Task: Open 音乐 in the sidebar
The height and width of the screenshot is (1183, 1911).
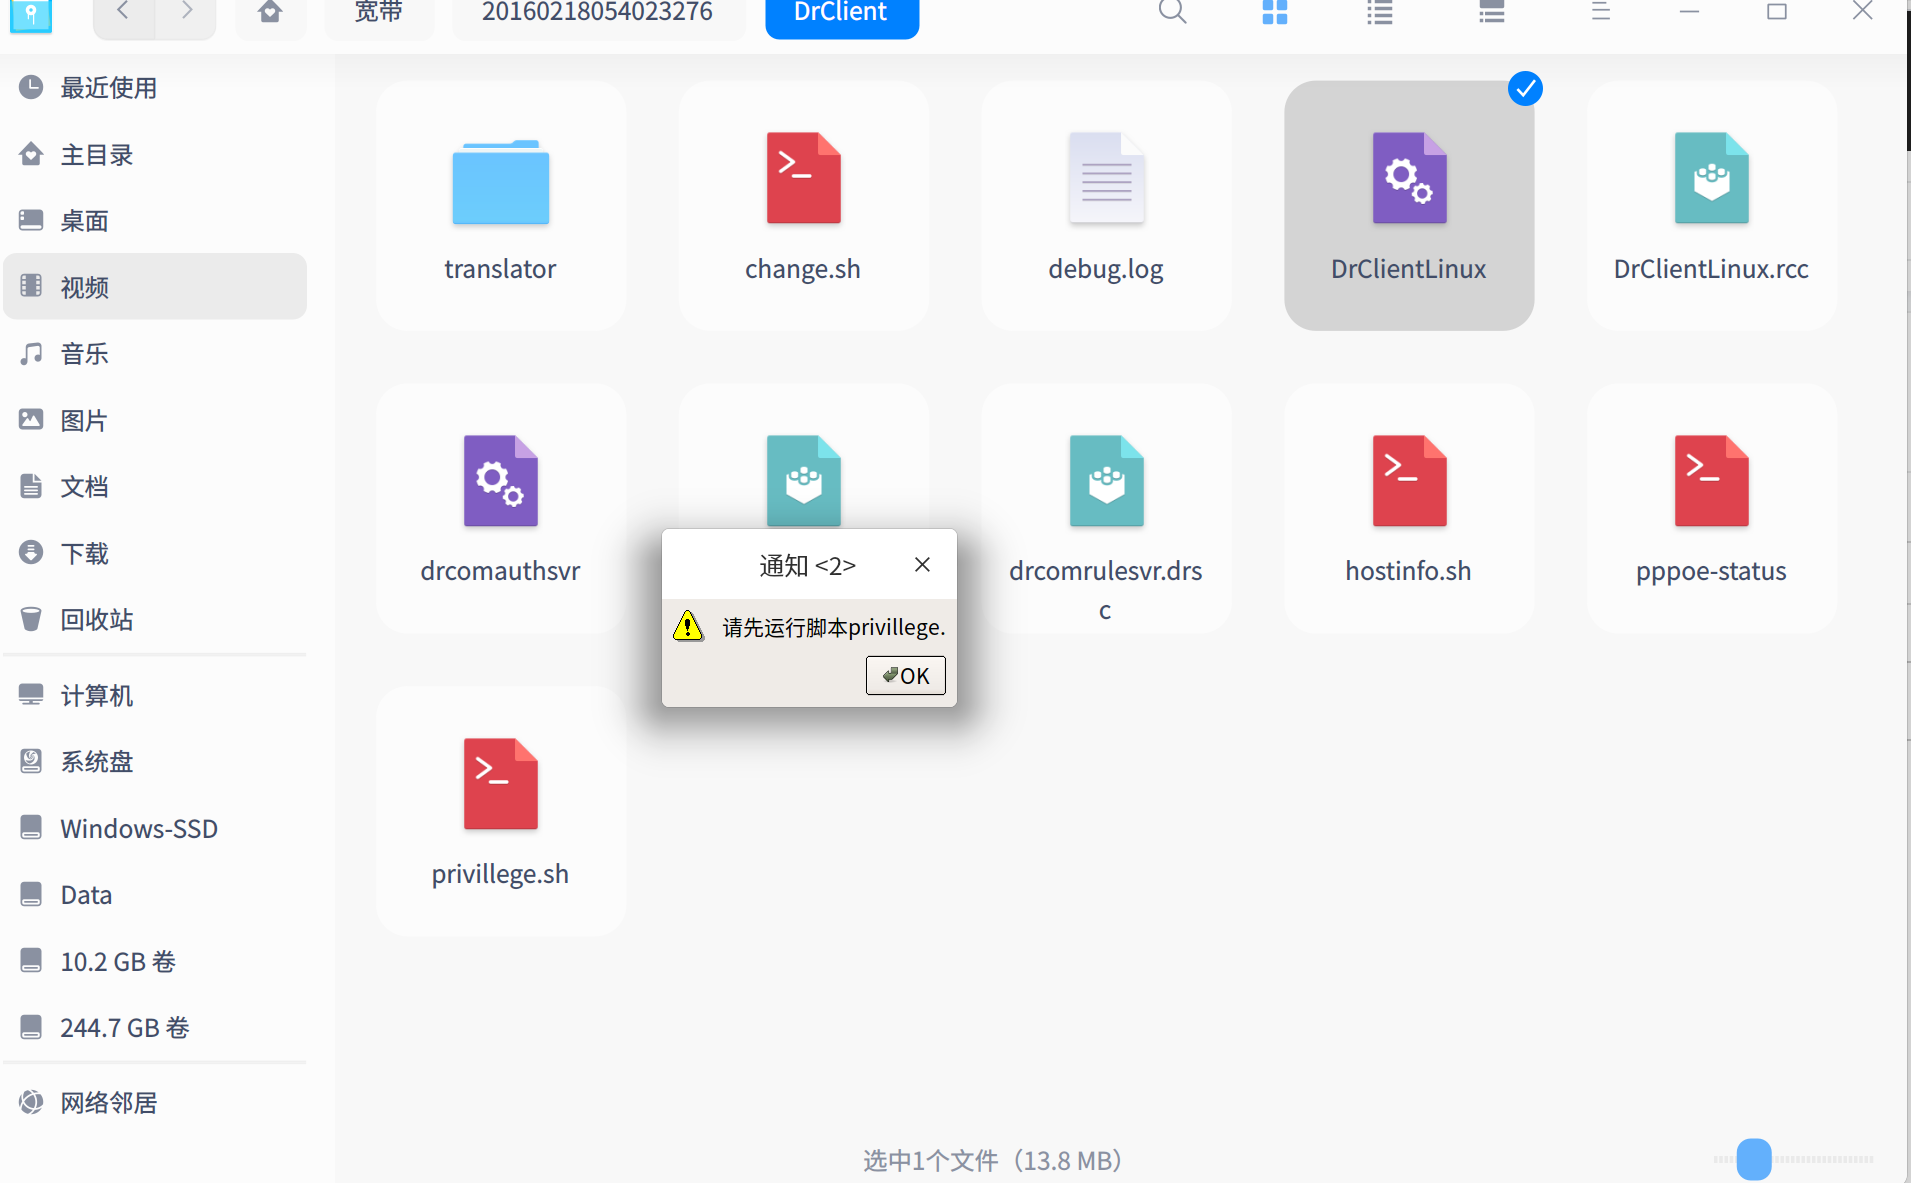Action: [155, 354]
